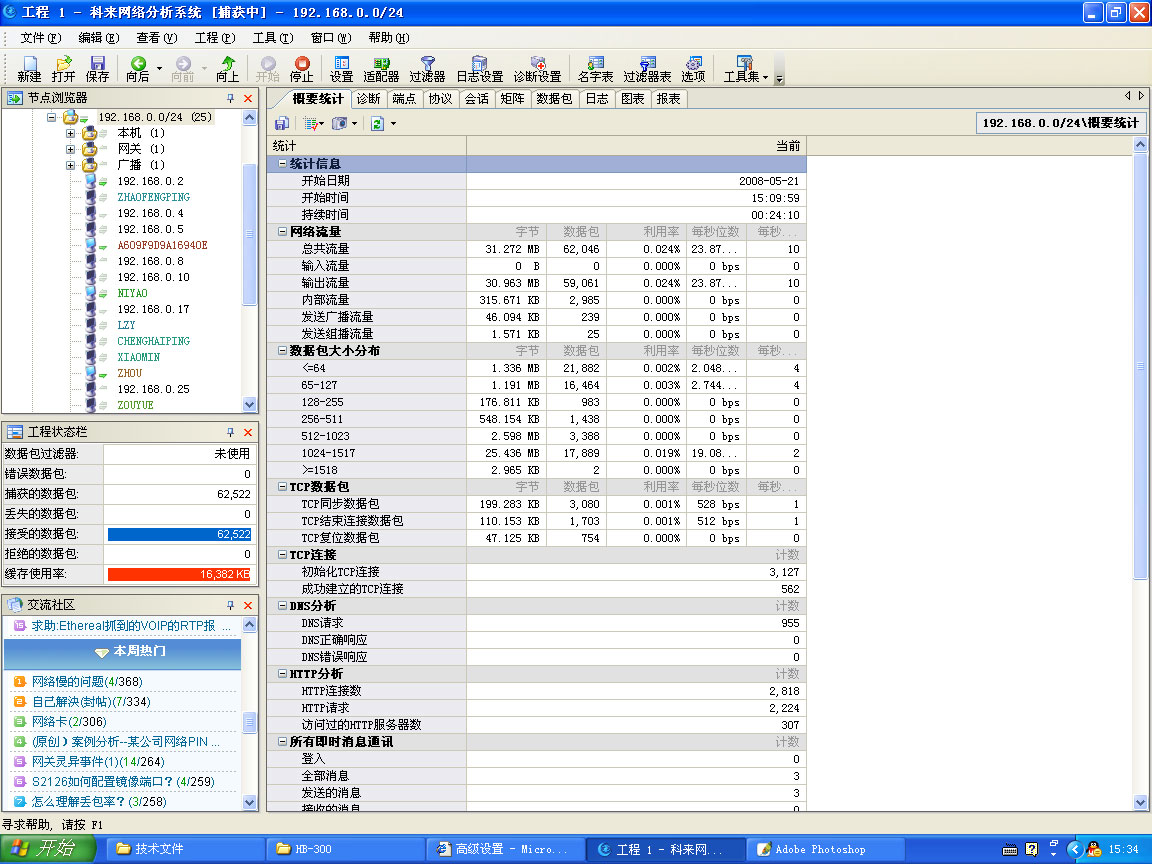The image size is (1152, 864).
Task: Pin the 节点浏览器 panel with pushpin
Action: (230, 98)
